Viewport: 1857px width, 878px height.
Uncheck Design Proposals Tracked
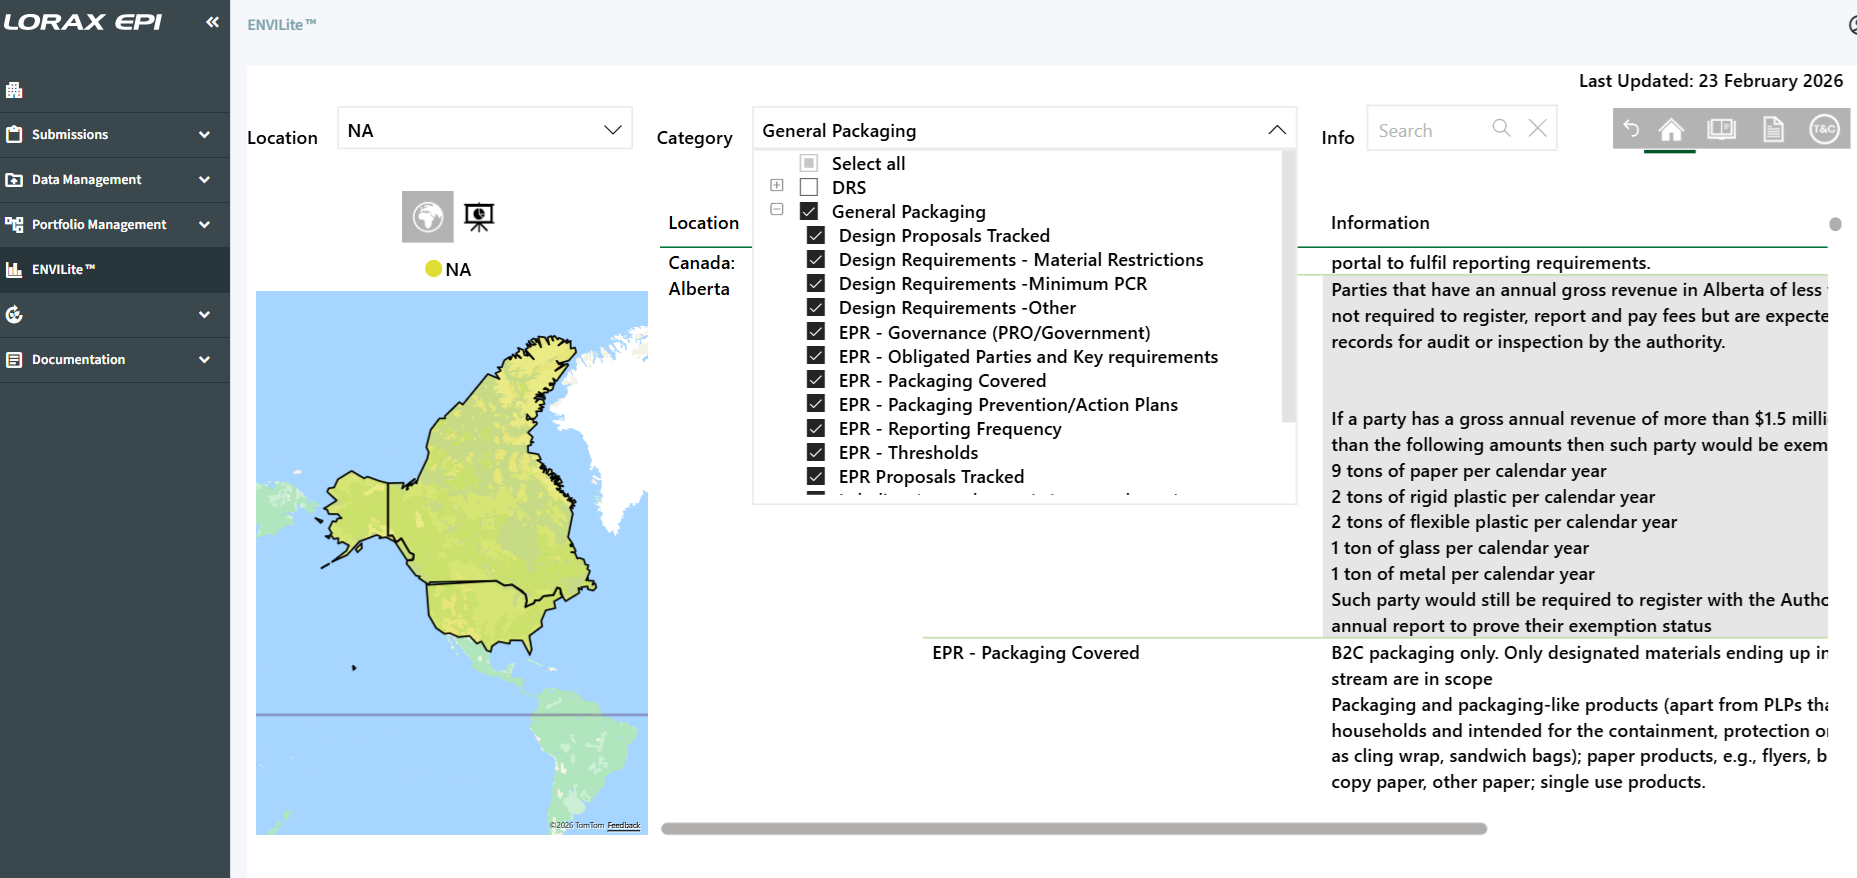point(816,236)
